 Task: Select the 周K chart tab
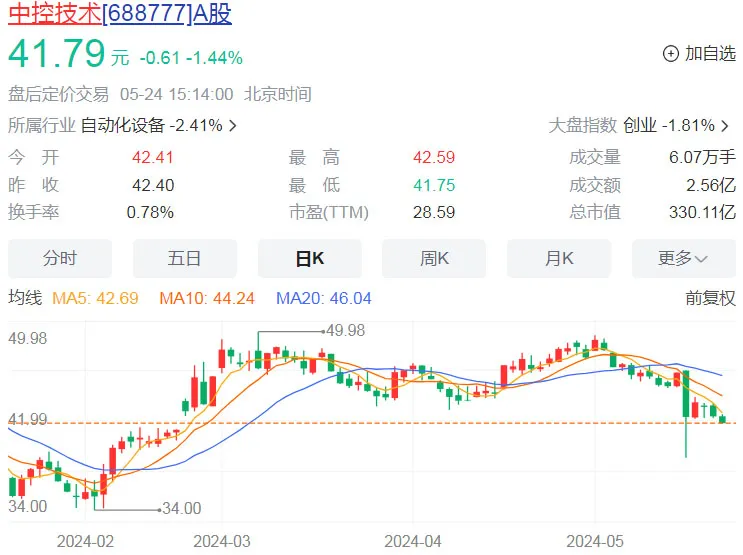click(x=434, y=259)
